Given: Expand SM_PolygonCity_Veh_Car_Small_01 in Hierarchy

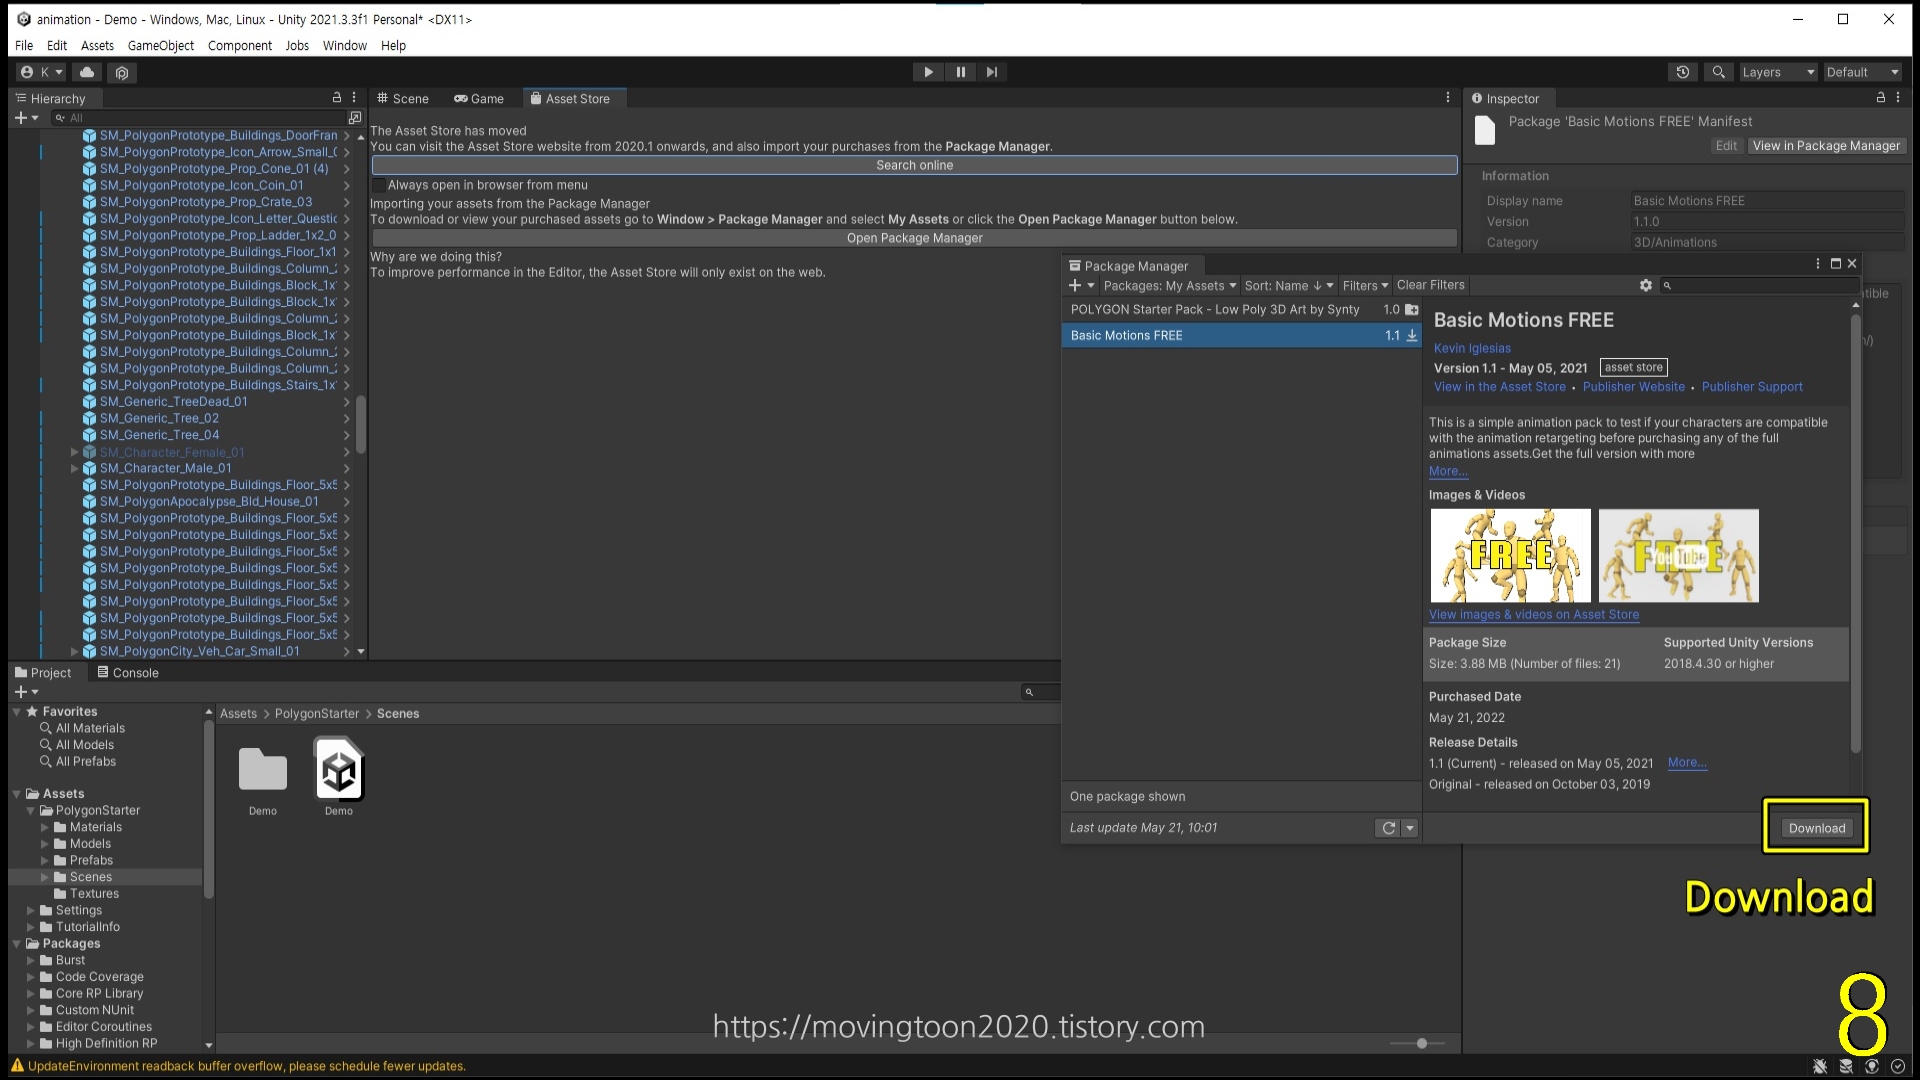Looking at the screenshot, I should coord(74,651).
